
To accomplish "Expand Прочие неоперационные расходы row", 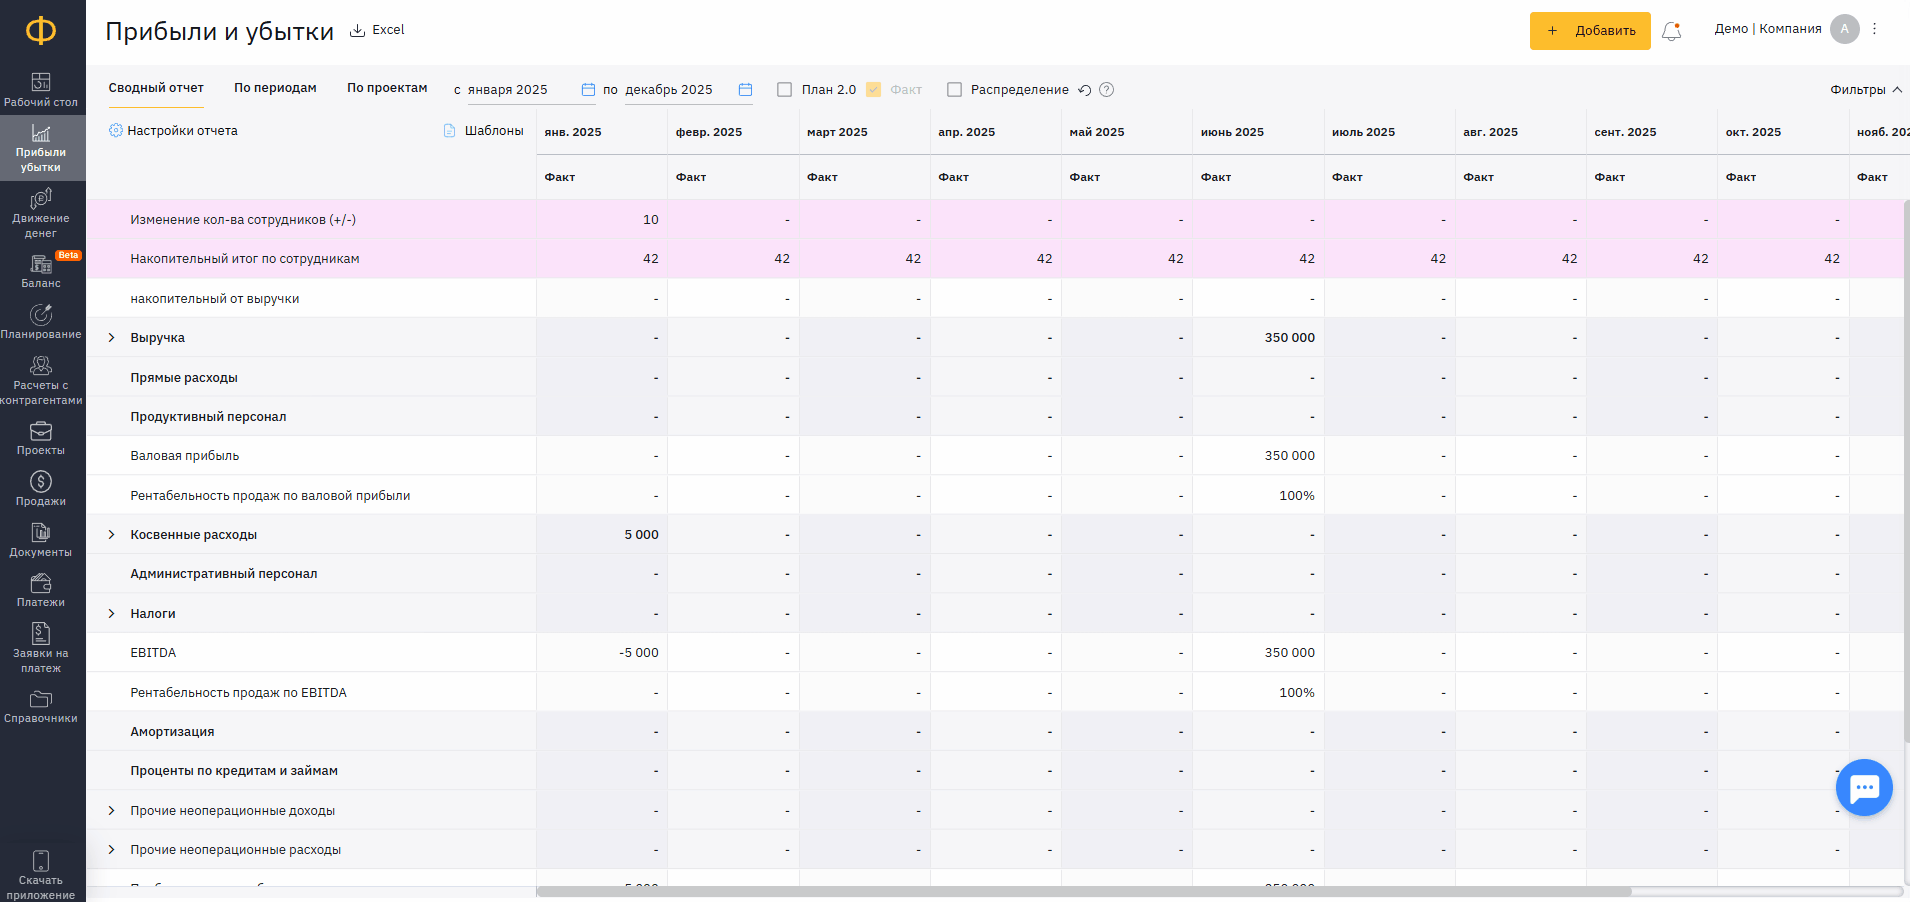I will pyautogui.click(x=111, y=850).
